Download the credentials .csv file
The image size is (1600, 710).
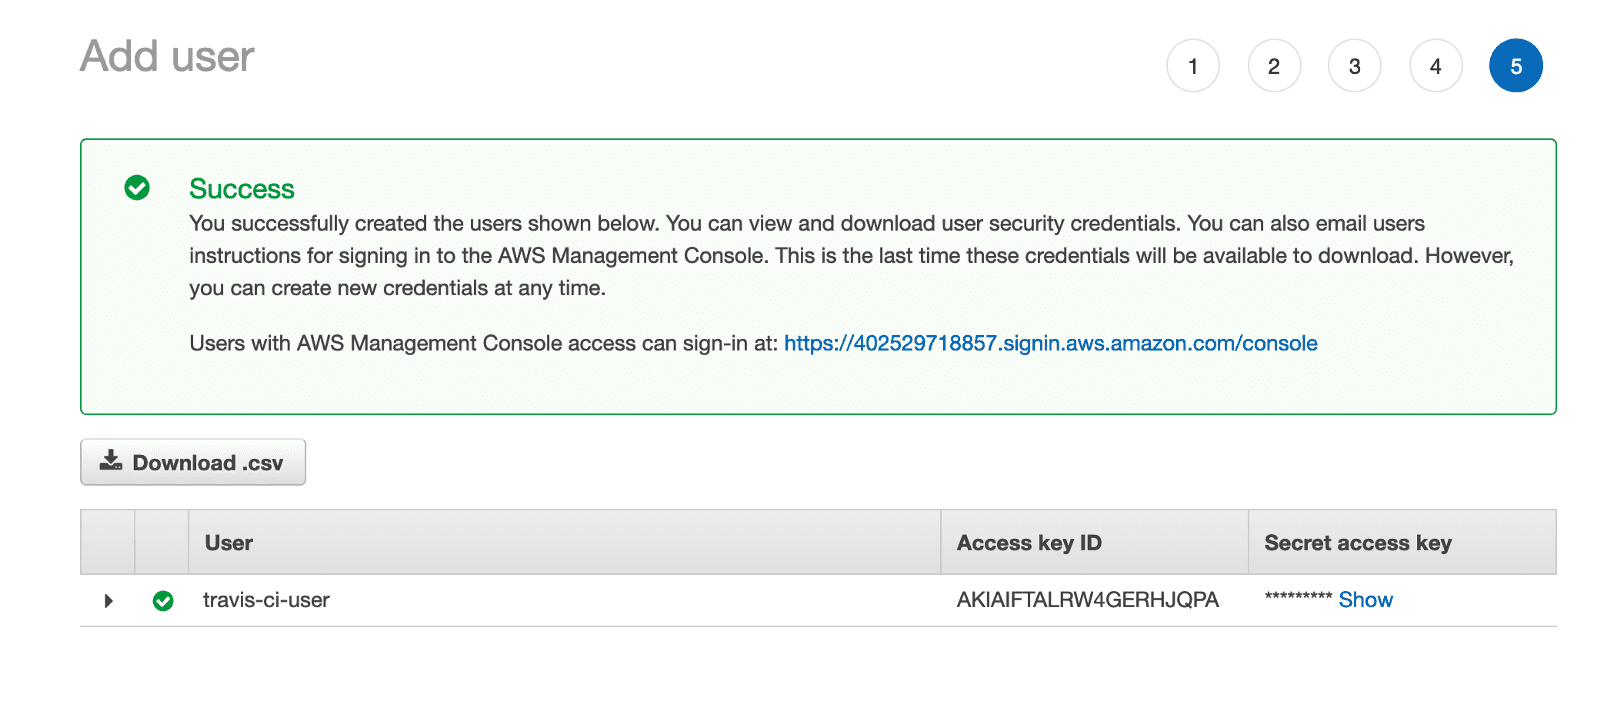[x=193, y=462]
